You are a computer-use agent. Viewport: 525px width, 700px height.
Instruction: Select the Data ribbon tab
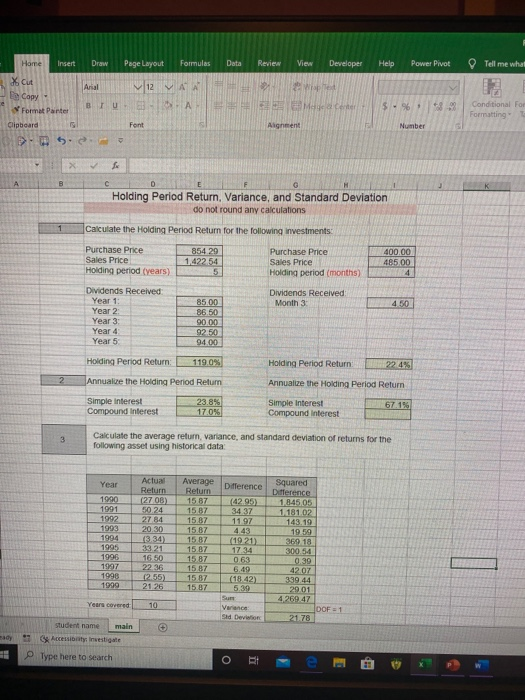point(234,63)
